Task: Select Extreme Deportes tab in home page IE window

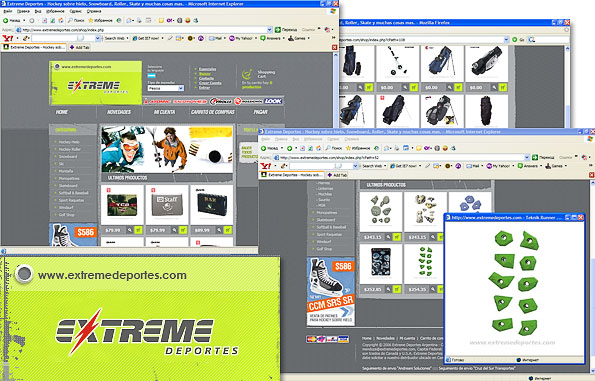Action: pyautogui.click(x=34, y=47)
